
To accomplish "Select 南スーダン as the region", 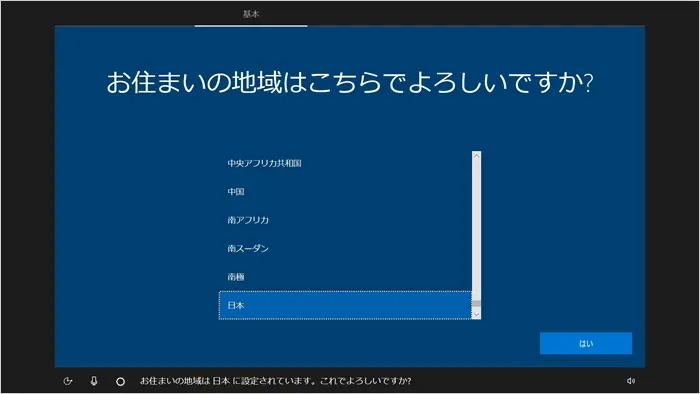I will [x=345, y=248].
